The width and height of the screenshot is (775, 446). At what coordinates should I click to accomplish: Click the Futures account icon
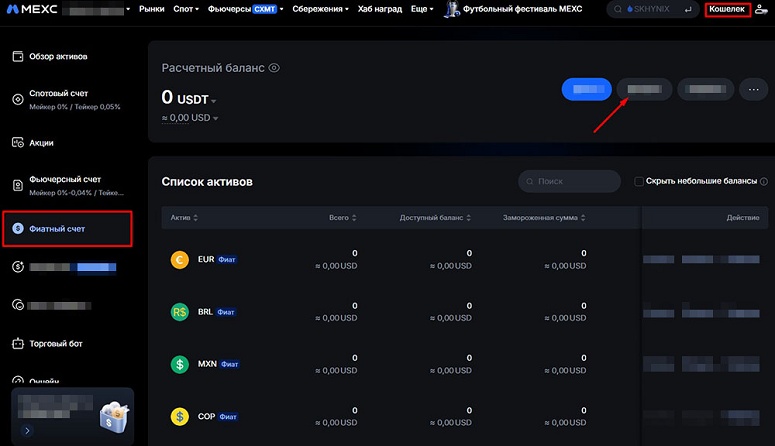tap(18, 185)
